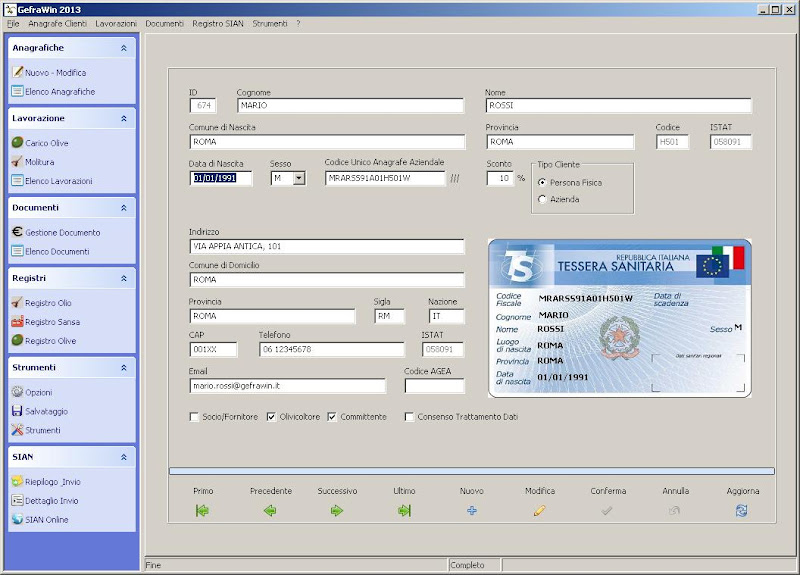Go to next record with Successivo arrow
The width and height of the screenshot is (800, 575).
coord(337,510)
